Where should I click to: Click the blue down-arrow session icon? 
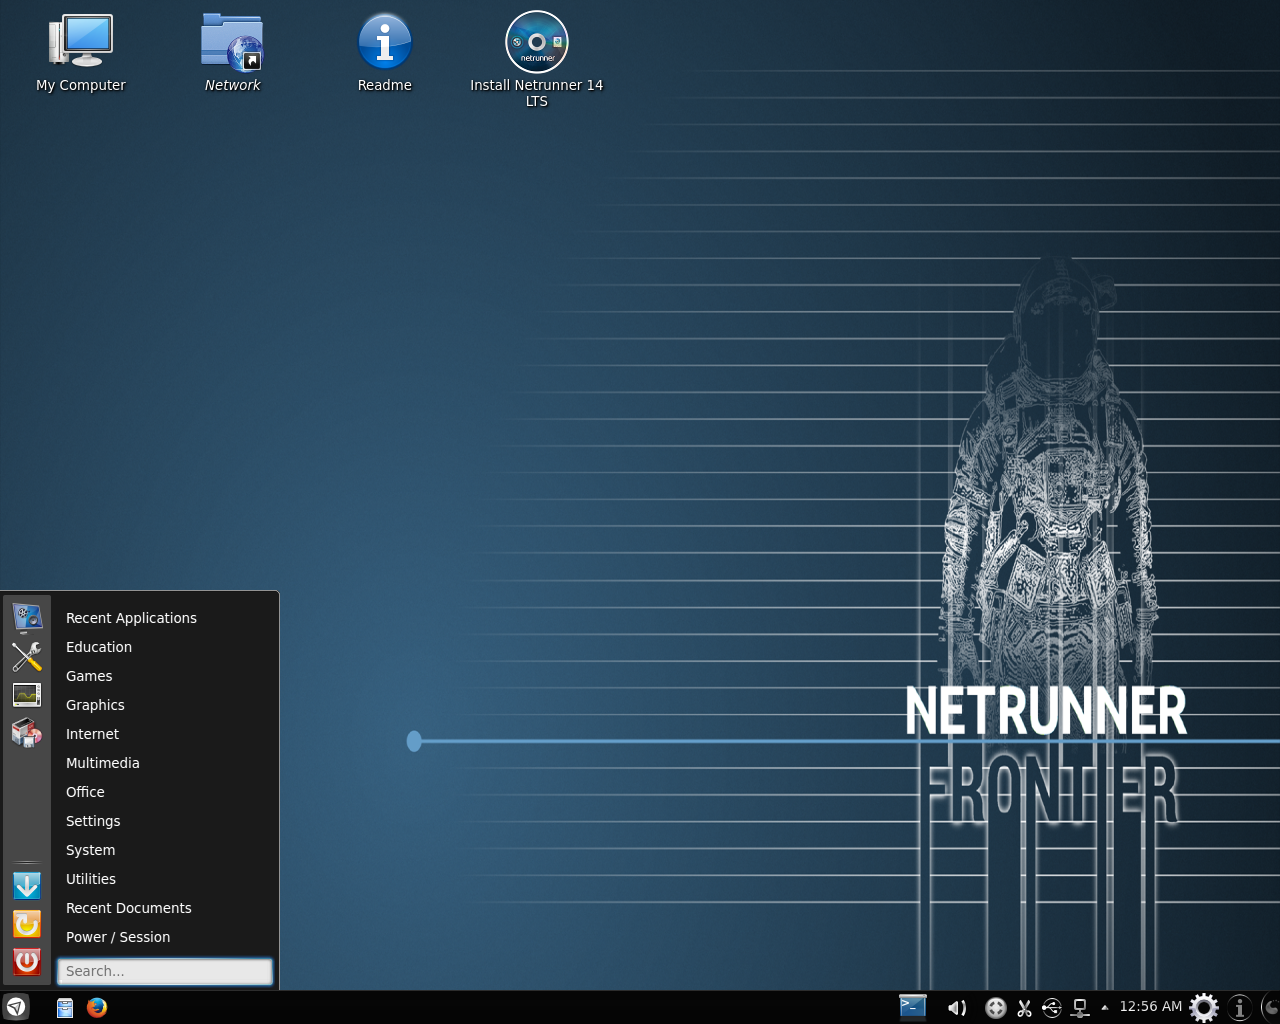pos(27,885)
